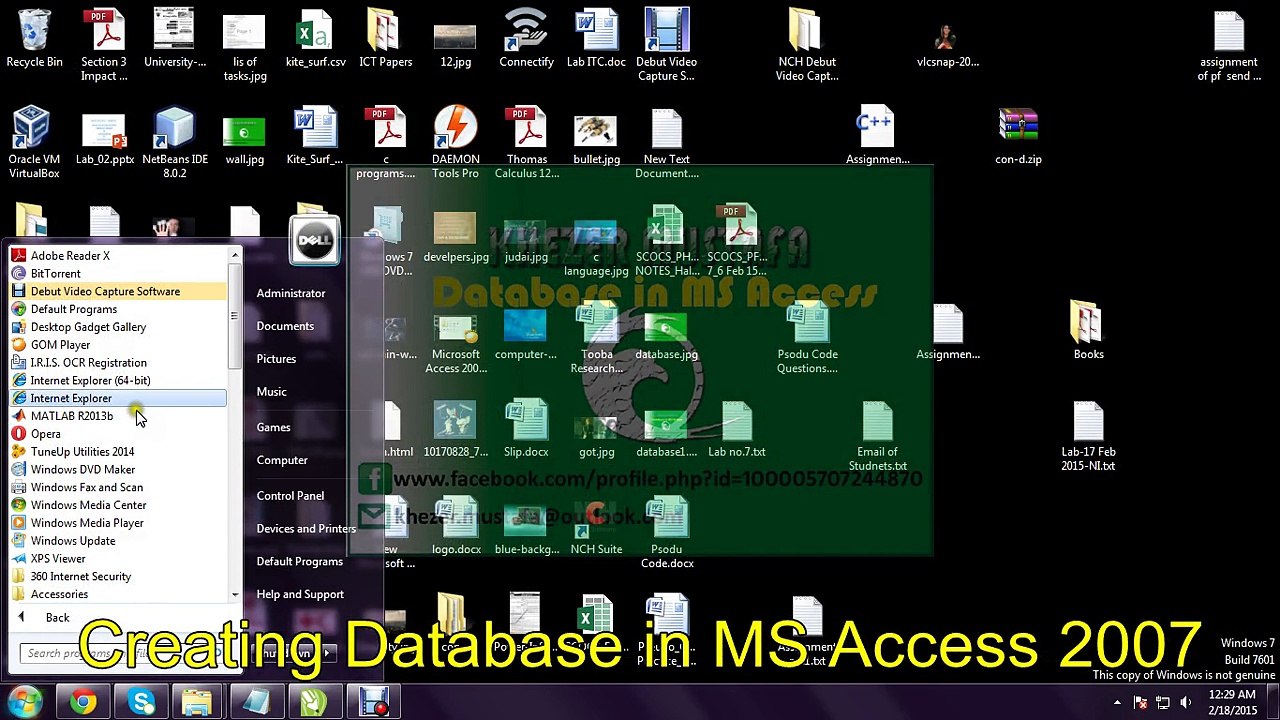The width and height of the screenshot is (1280, 720).
Task: Click the Debut film-strip icon on taskbar
Action: coord(375,703)
